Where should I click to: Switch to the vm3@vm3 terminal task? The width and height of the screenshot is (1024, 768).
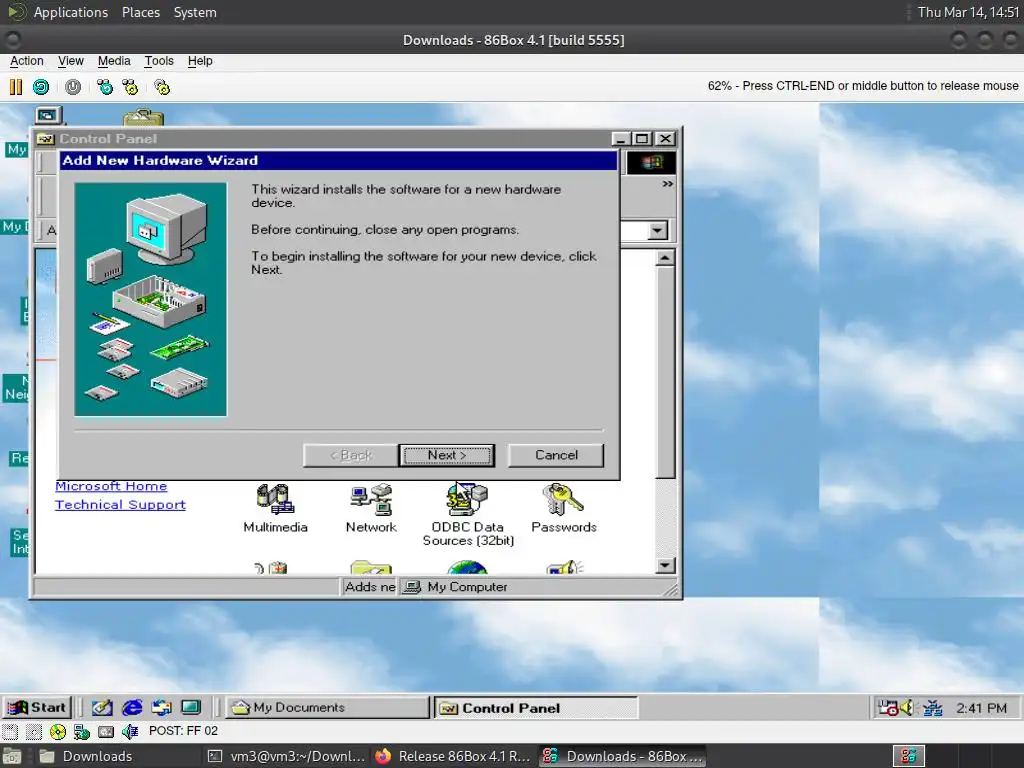[287, 756]
